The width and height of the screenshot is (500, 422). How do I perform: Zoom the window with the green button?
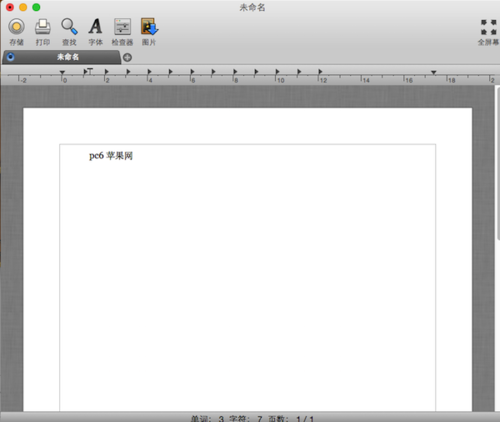[36, 7]
